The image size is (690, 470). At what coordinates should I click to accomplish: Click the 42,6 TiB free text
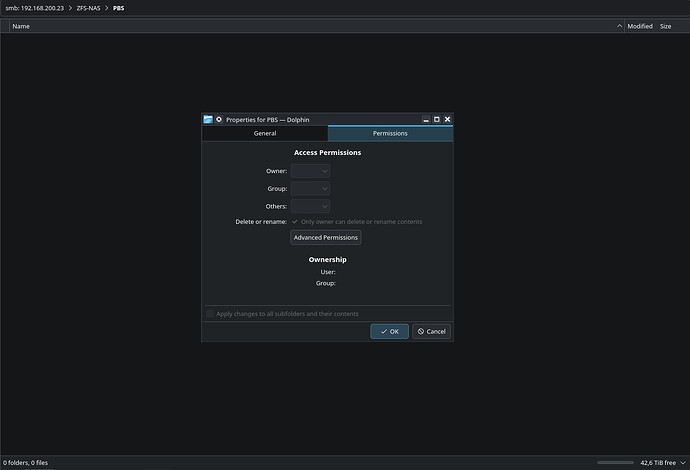(x=658, y=463)
